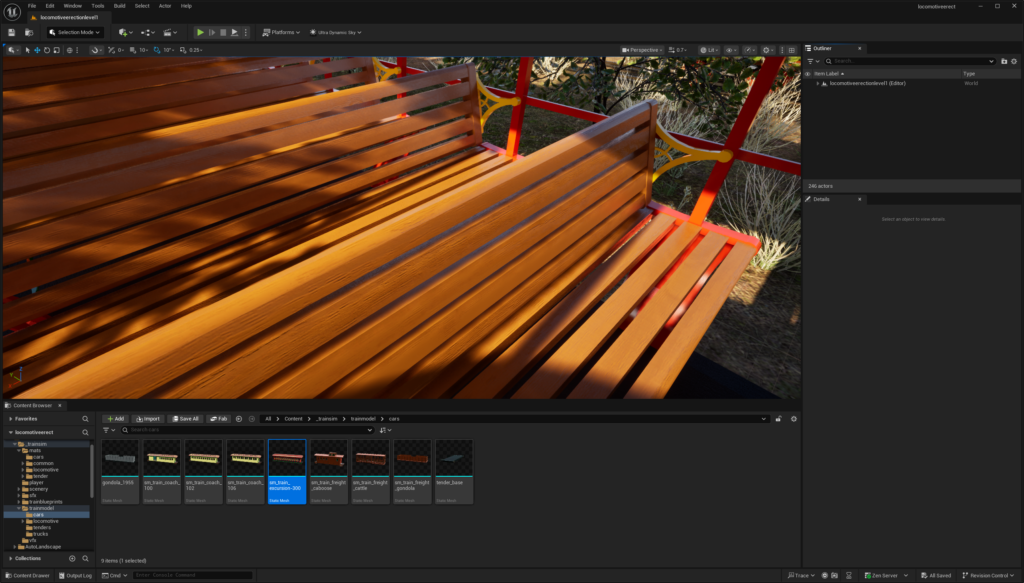Expand the Perspective view dropdown

pyautogui.click(x=642, y=50)
